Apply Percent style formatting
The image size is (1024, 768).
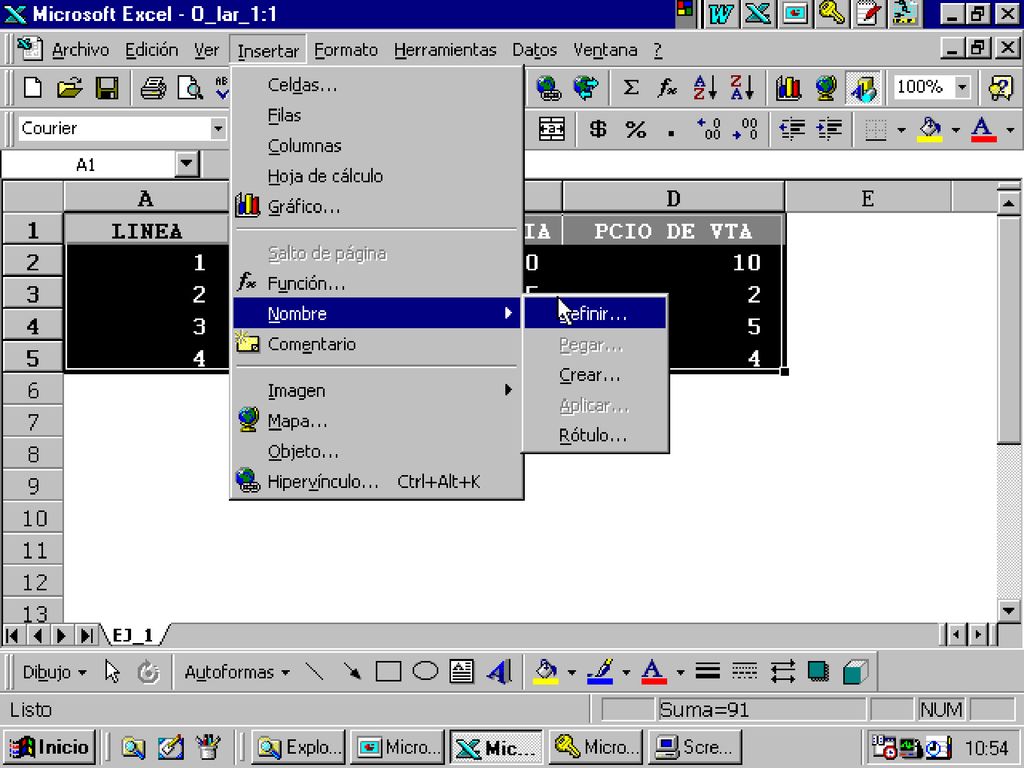coord(635,129)
